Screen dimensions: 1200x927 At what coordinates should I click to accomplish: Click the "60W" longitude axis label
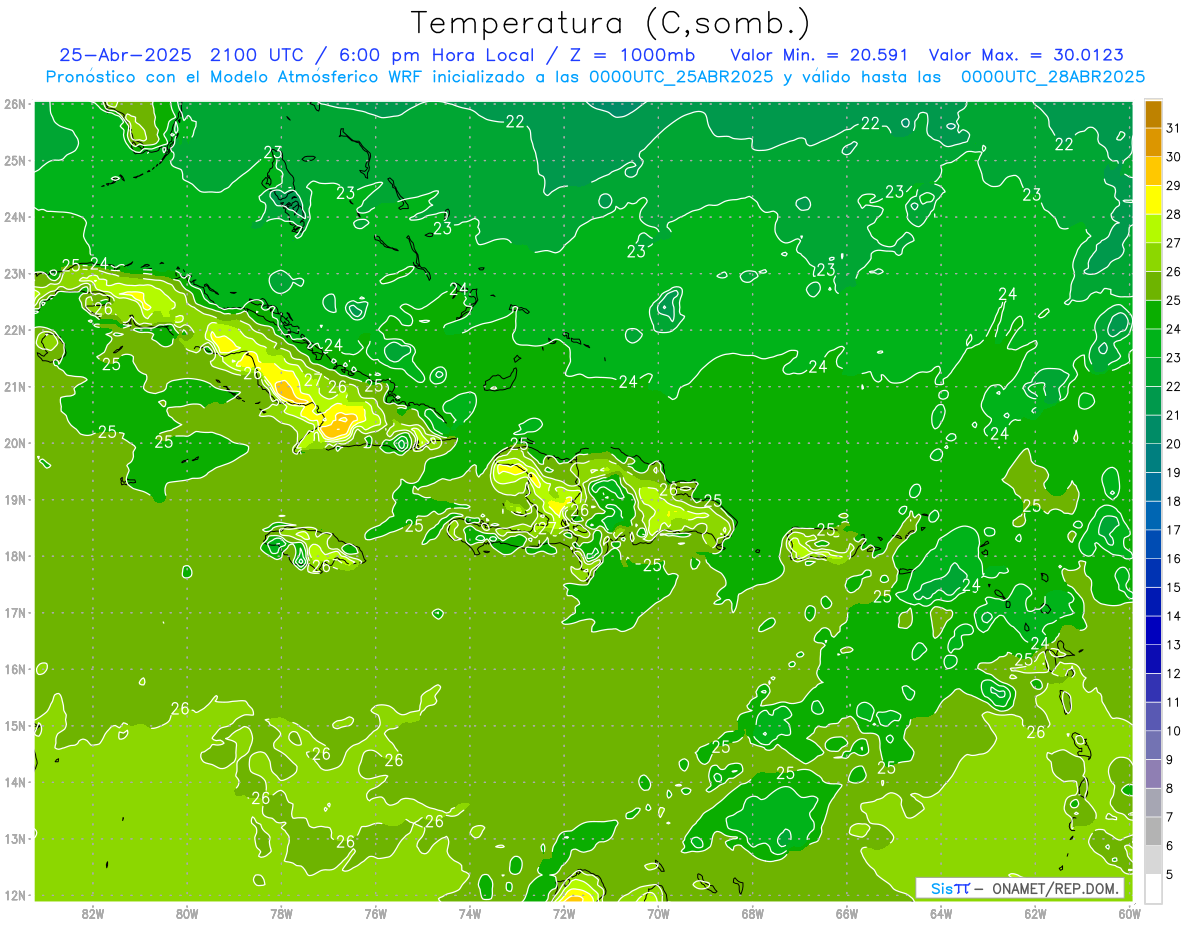click(1130, 913)
